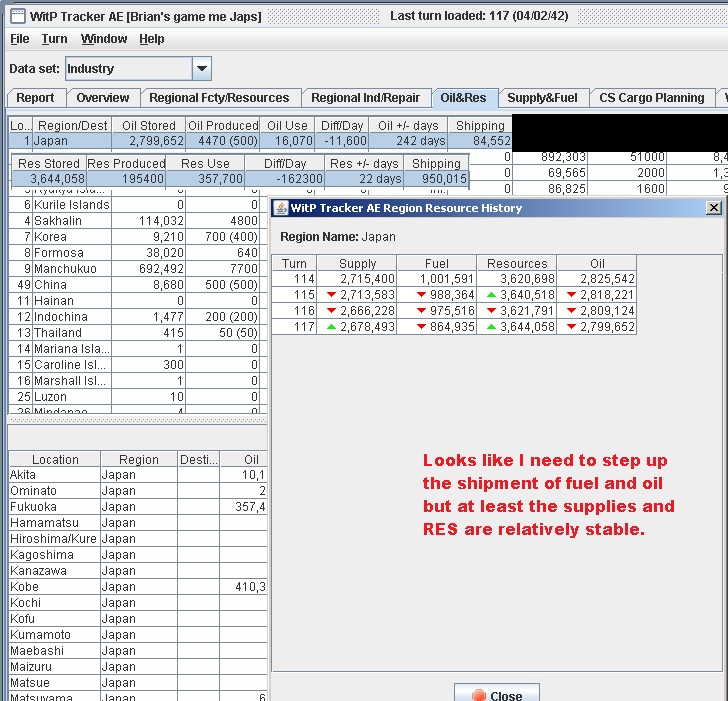Click the WitP Tracker window icon in title bar
This screenshot has width=728, height=701.
pyautogui.click(x=18, y=17)
